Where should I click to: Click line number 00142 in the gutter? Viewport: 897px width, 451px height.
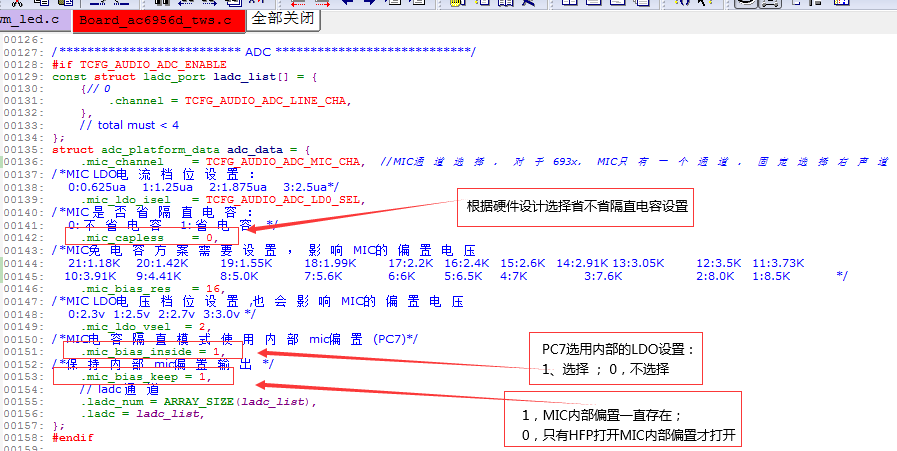pyautogui.click(x=24, y=238)
